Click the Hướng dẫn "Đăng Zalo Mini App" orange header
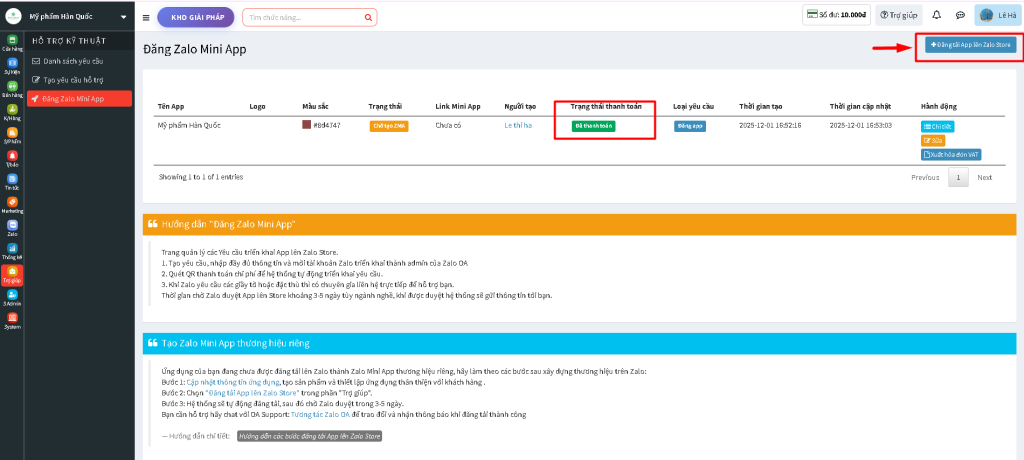 click(580, 224)
